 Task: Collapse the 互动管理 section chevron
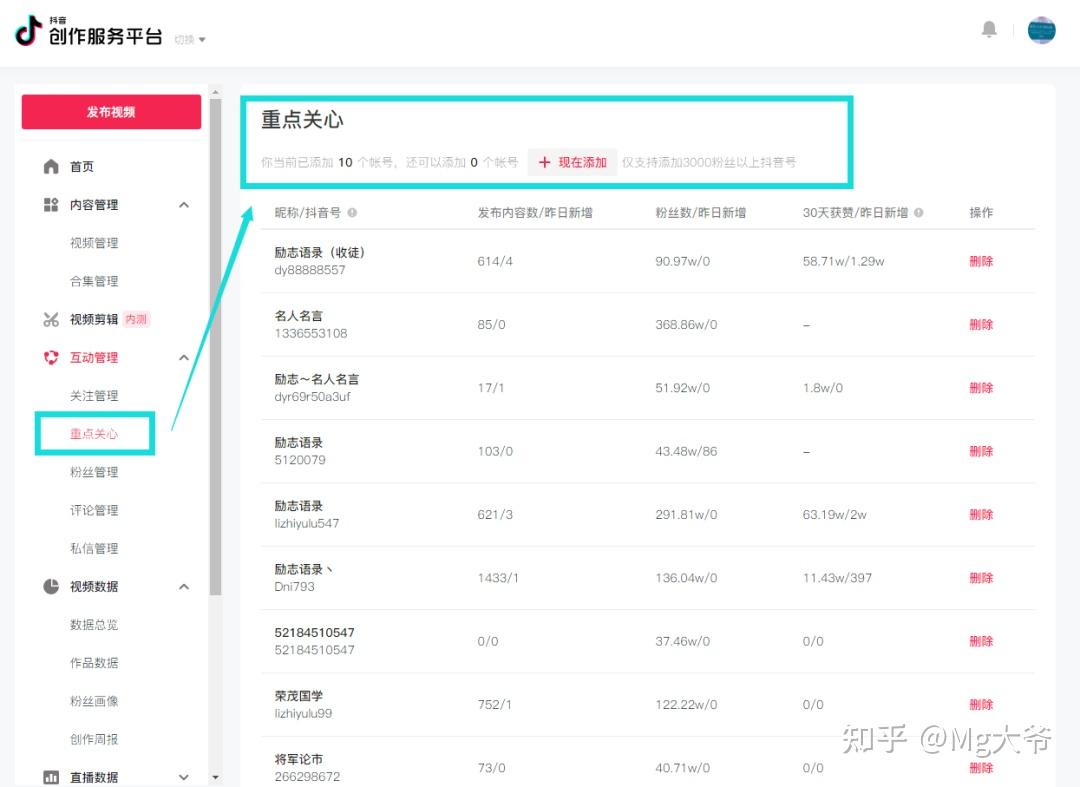184,357
